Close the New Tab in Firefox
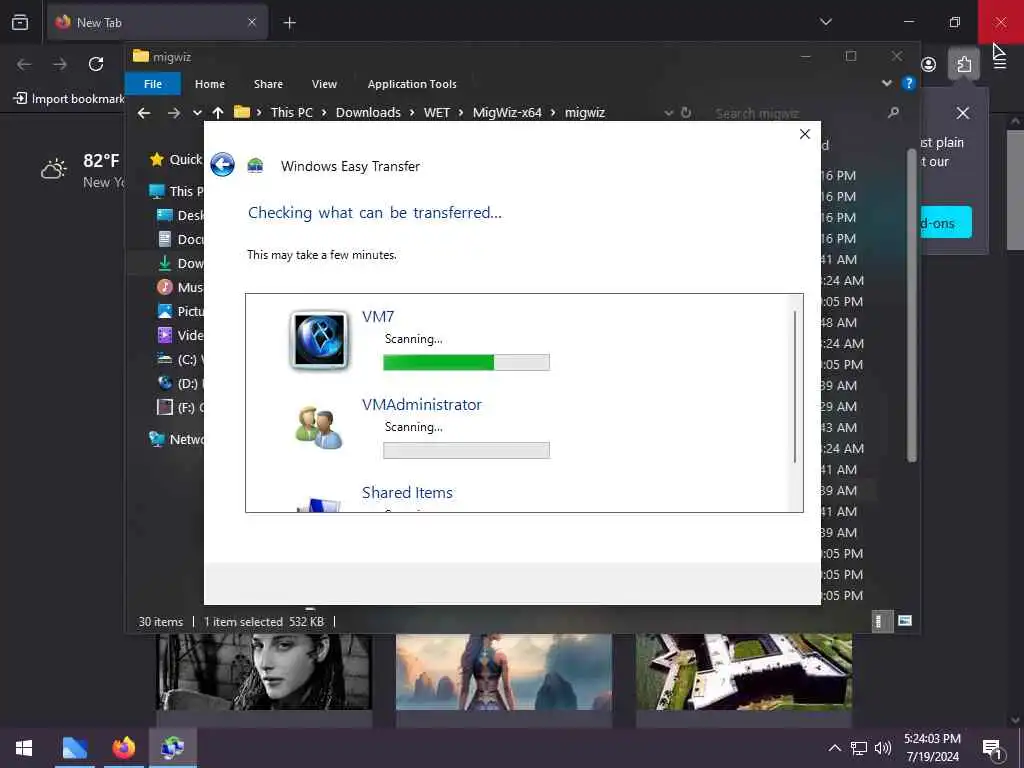This screenshot has height=768, width=1024. point(252,22)
